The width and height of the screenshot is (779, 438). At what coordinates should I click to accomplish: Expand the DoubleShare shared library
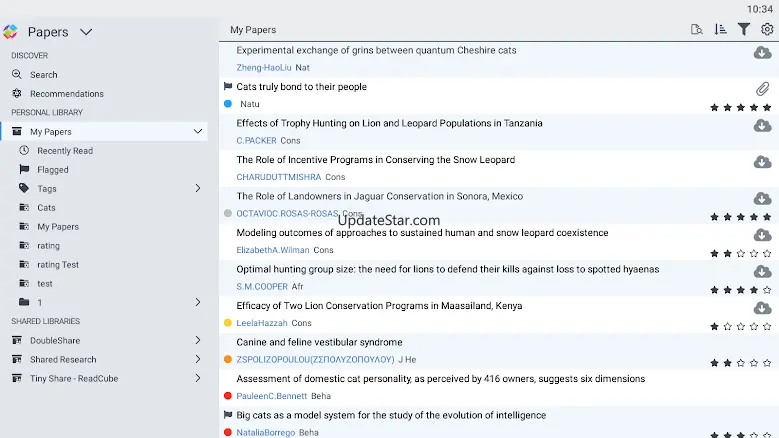coord(198,340)
